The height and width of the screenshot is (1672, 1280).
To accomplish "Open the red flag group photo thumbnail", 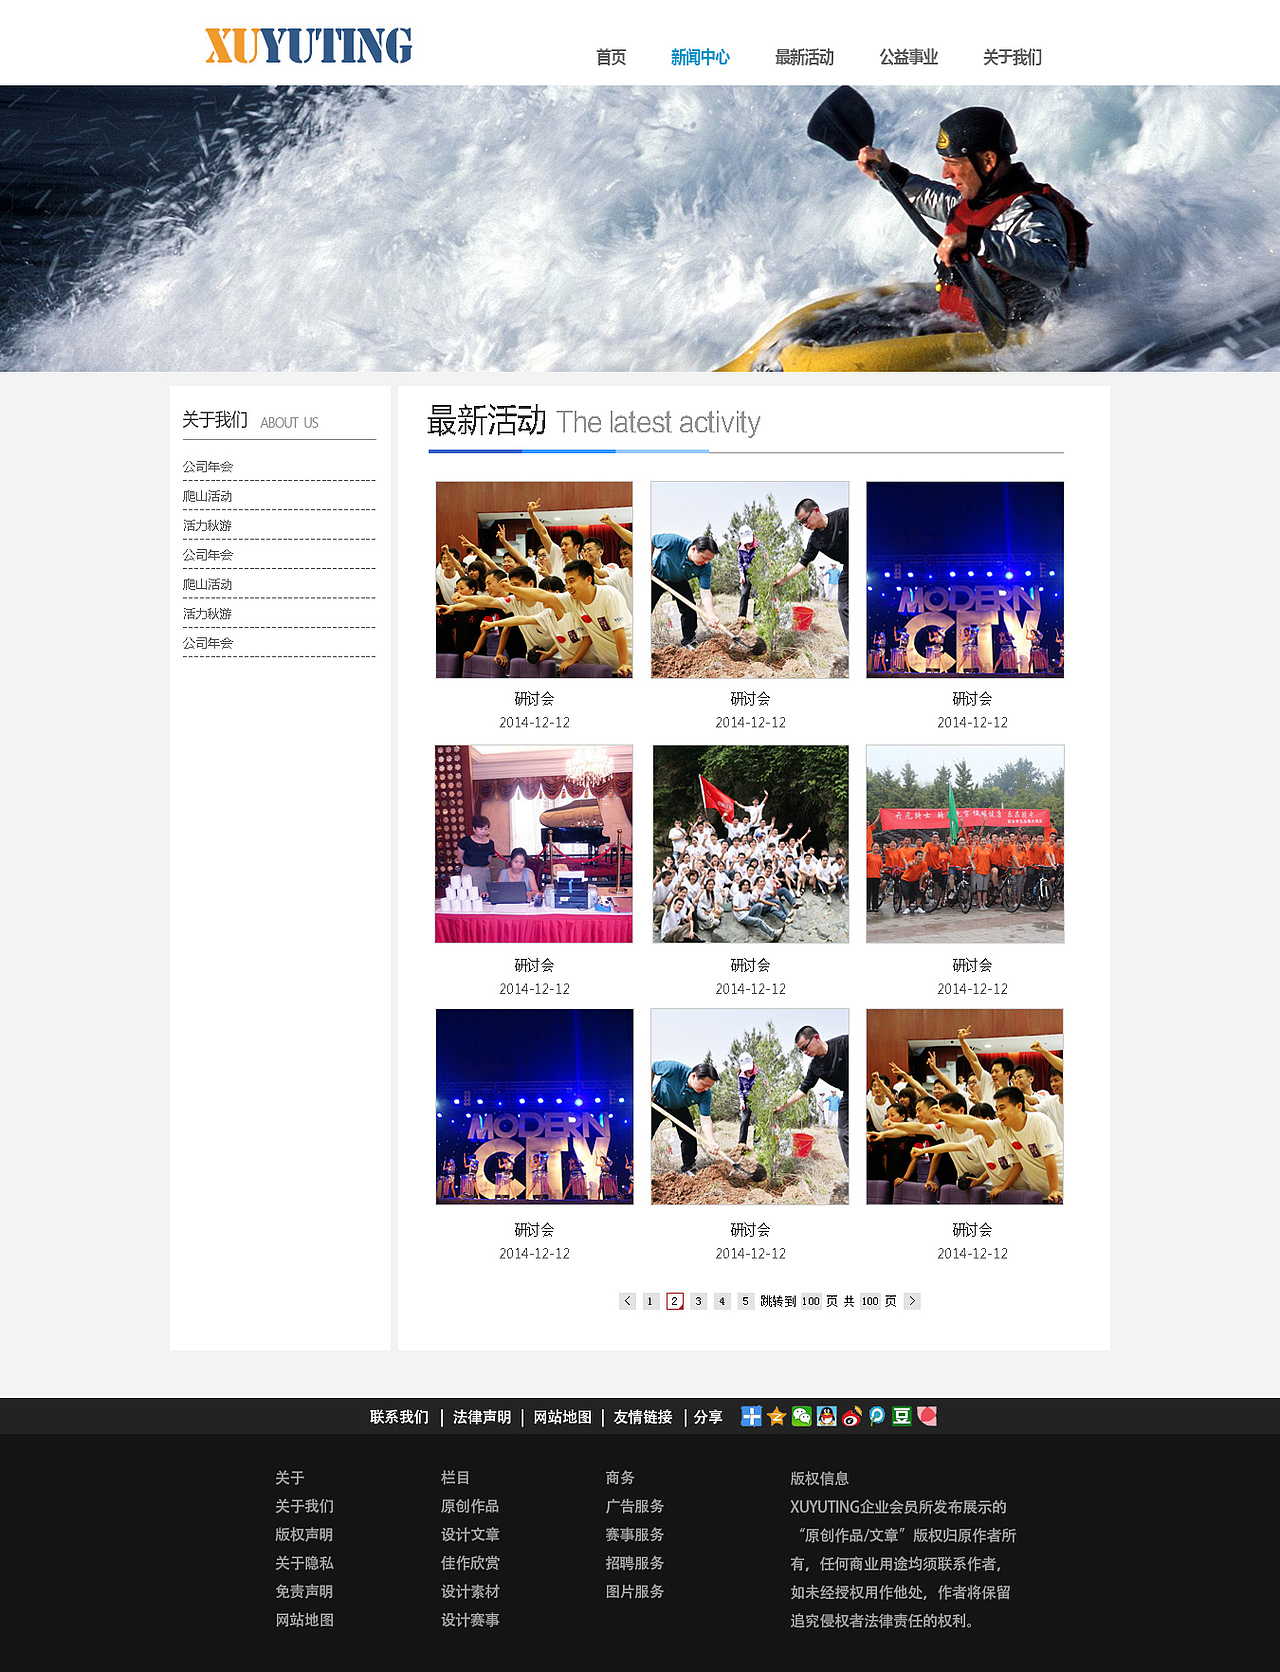I will coord(750,844).
